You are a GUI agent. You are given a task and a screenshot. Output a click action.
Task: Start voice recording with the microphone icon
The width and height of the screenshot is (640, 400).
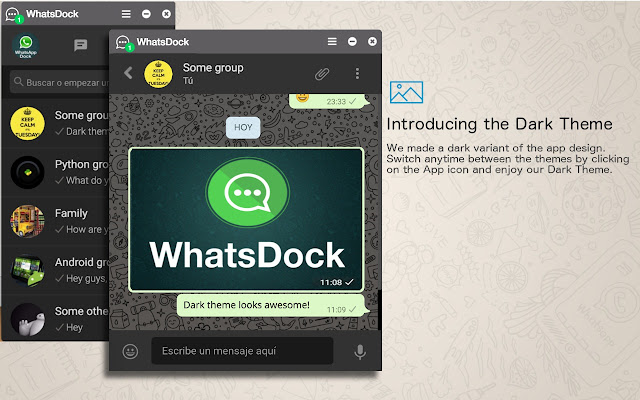pyautogui.click(x=360, y=352)
